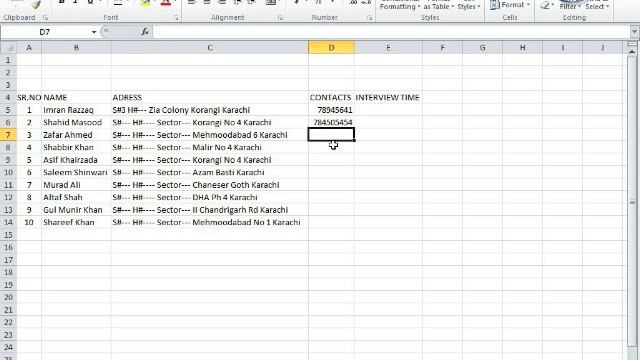Image resolution: width=640 pixels, height=360 pixels.
Task: Select the Murad Ali cell
Action: [x=76, y=185]
